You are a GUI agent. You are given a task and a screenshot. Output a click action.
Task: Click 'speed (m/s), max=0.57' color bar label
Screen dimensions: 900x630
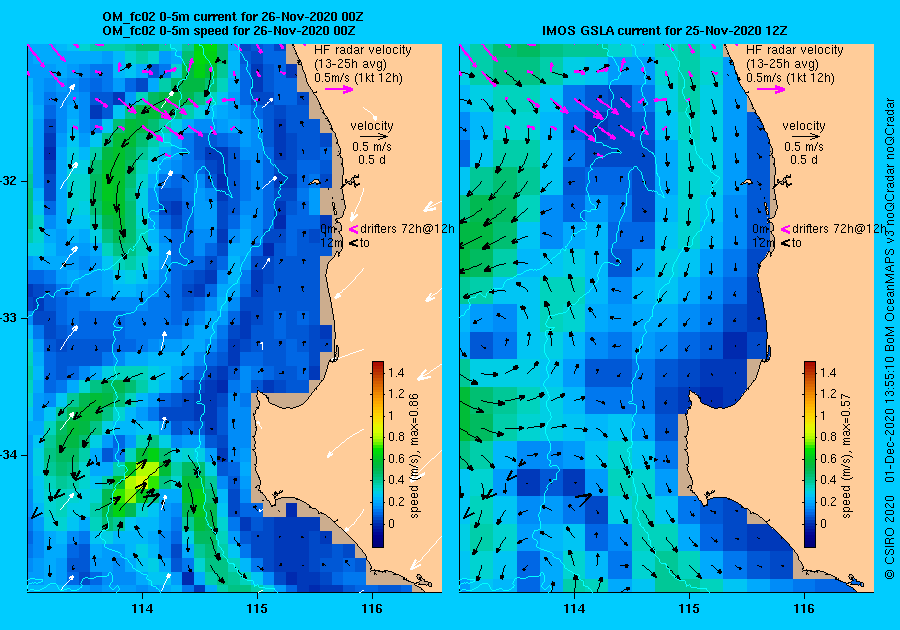click(846, 455)
